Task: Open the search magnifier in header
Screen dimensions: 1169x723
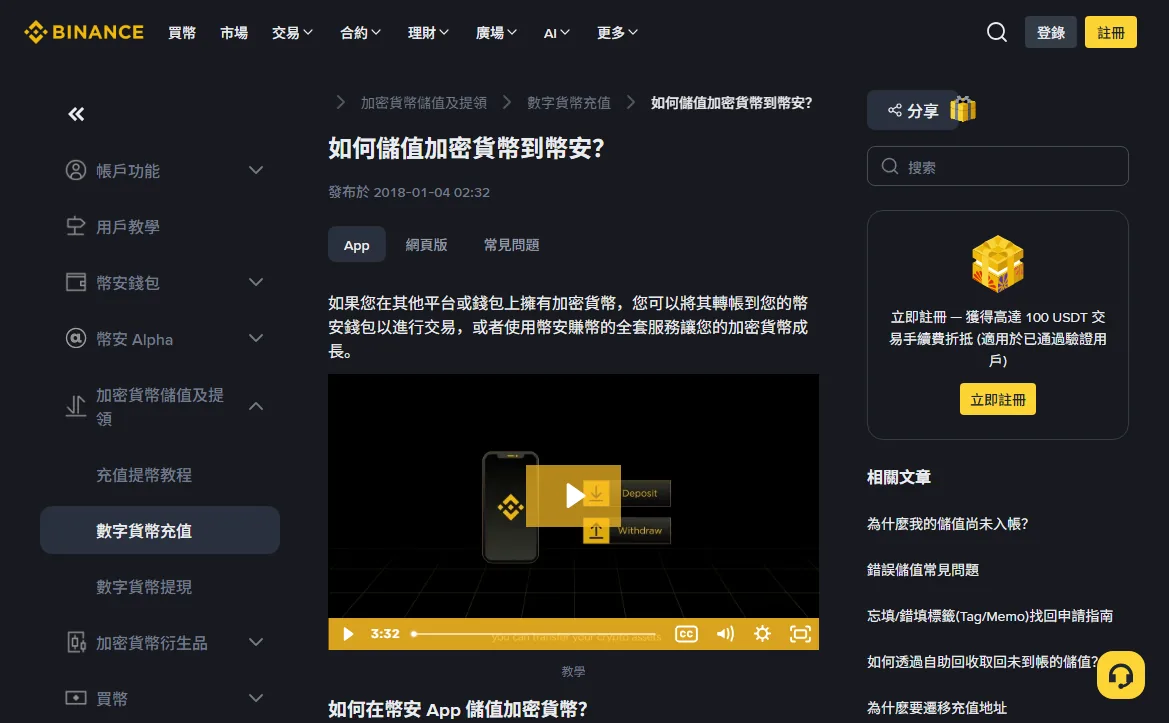Action: coord(997,32)
